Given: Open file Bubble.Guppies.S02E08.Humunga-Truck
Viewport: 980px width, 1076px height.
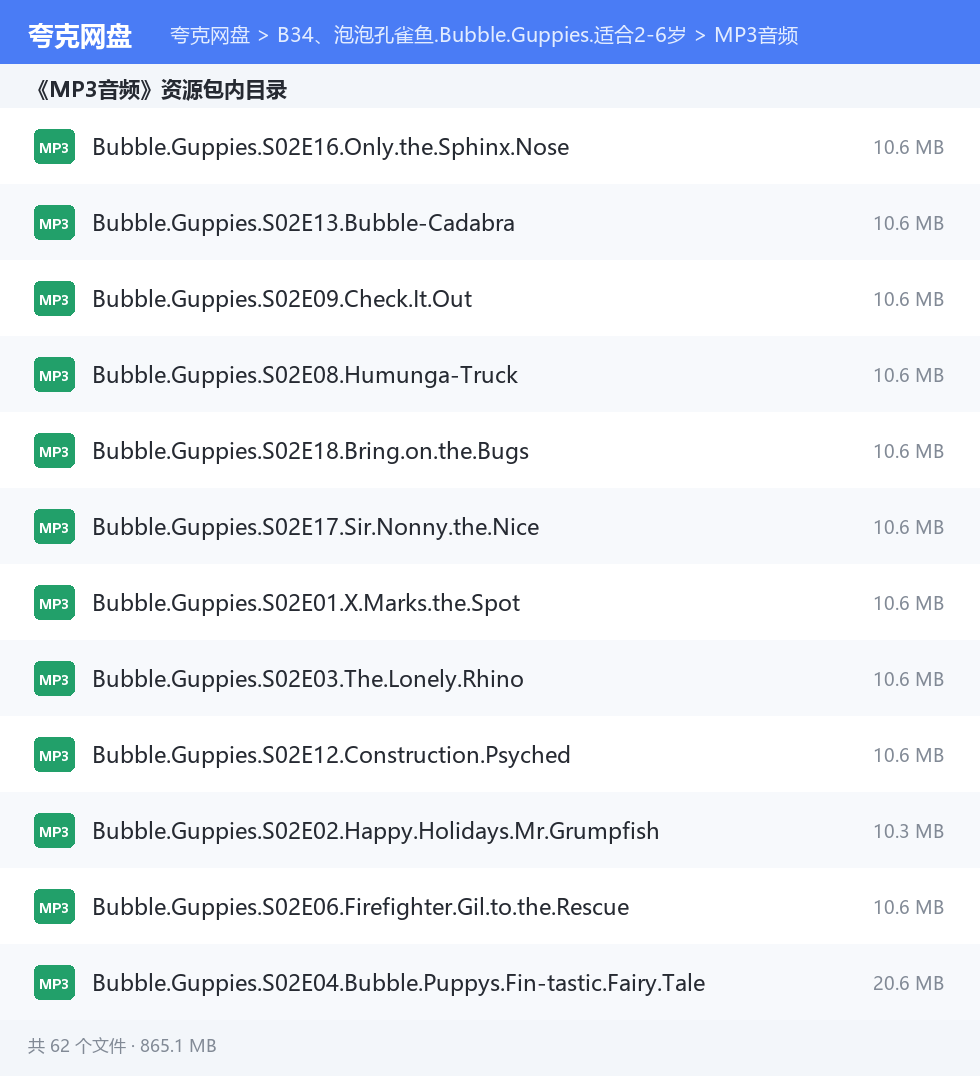Looking at the screenshot, I should click(305, 375).
